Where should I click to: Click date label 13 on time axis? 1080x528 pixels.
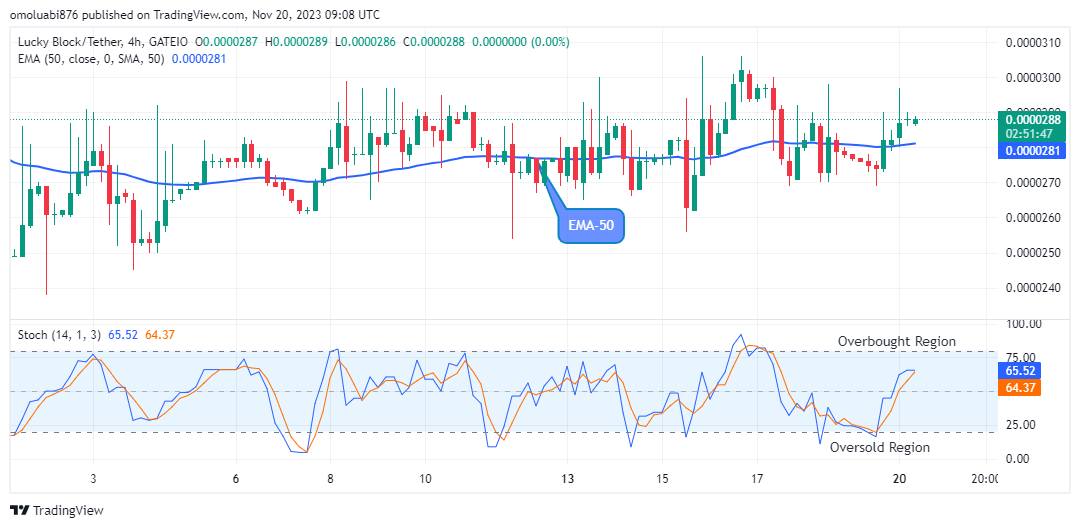point(568,479)
